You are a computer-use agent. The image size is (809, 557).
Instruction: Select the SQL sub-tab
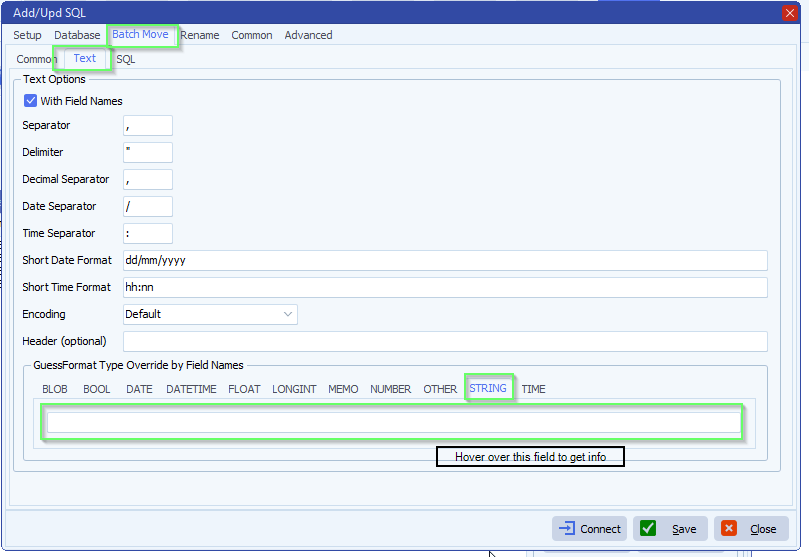(125, 59)
